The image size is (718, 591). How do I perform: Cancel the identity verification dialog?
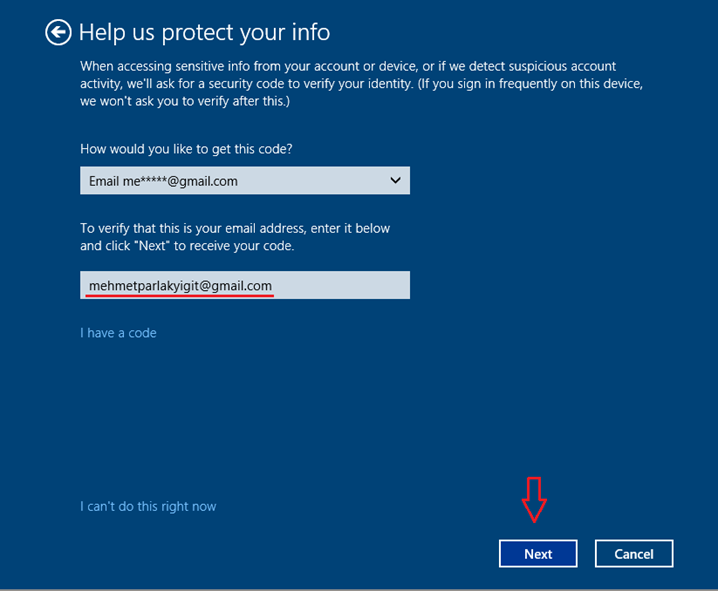coord(634,553)
